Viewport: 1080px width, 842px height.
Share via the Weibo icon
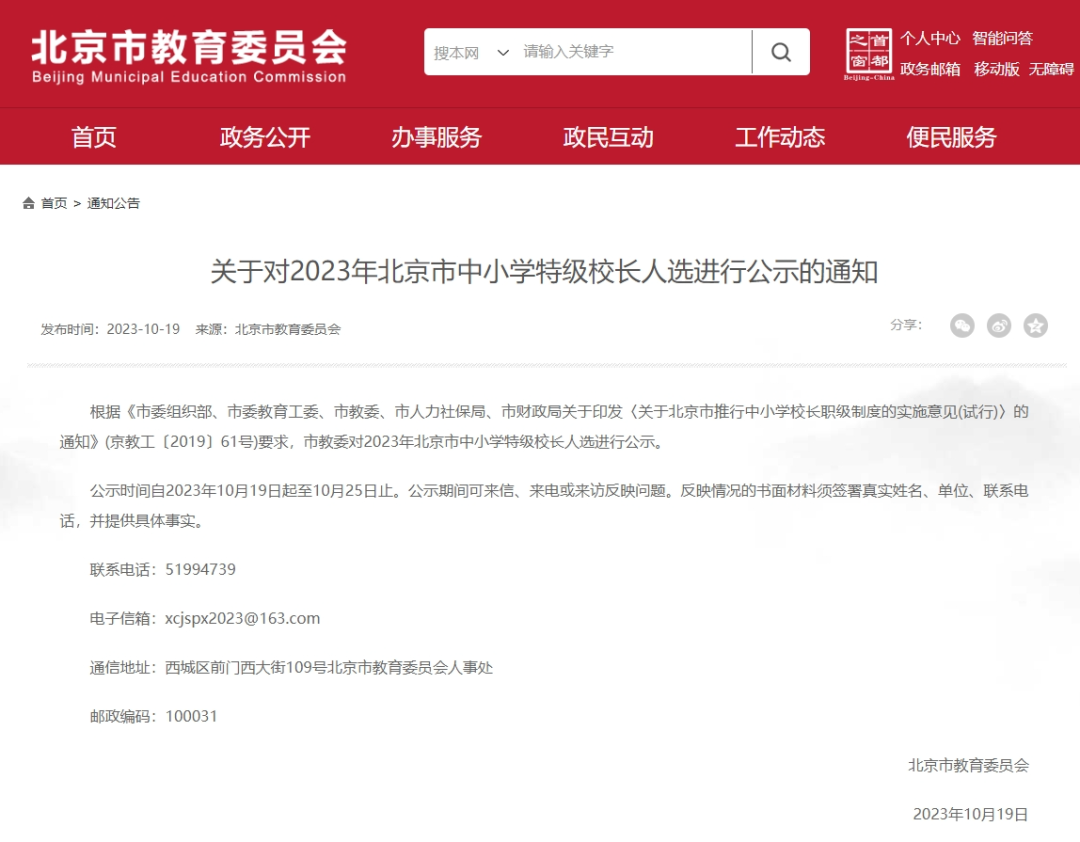pos(999,325)
